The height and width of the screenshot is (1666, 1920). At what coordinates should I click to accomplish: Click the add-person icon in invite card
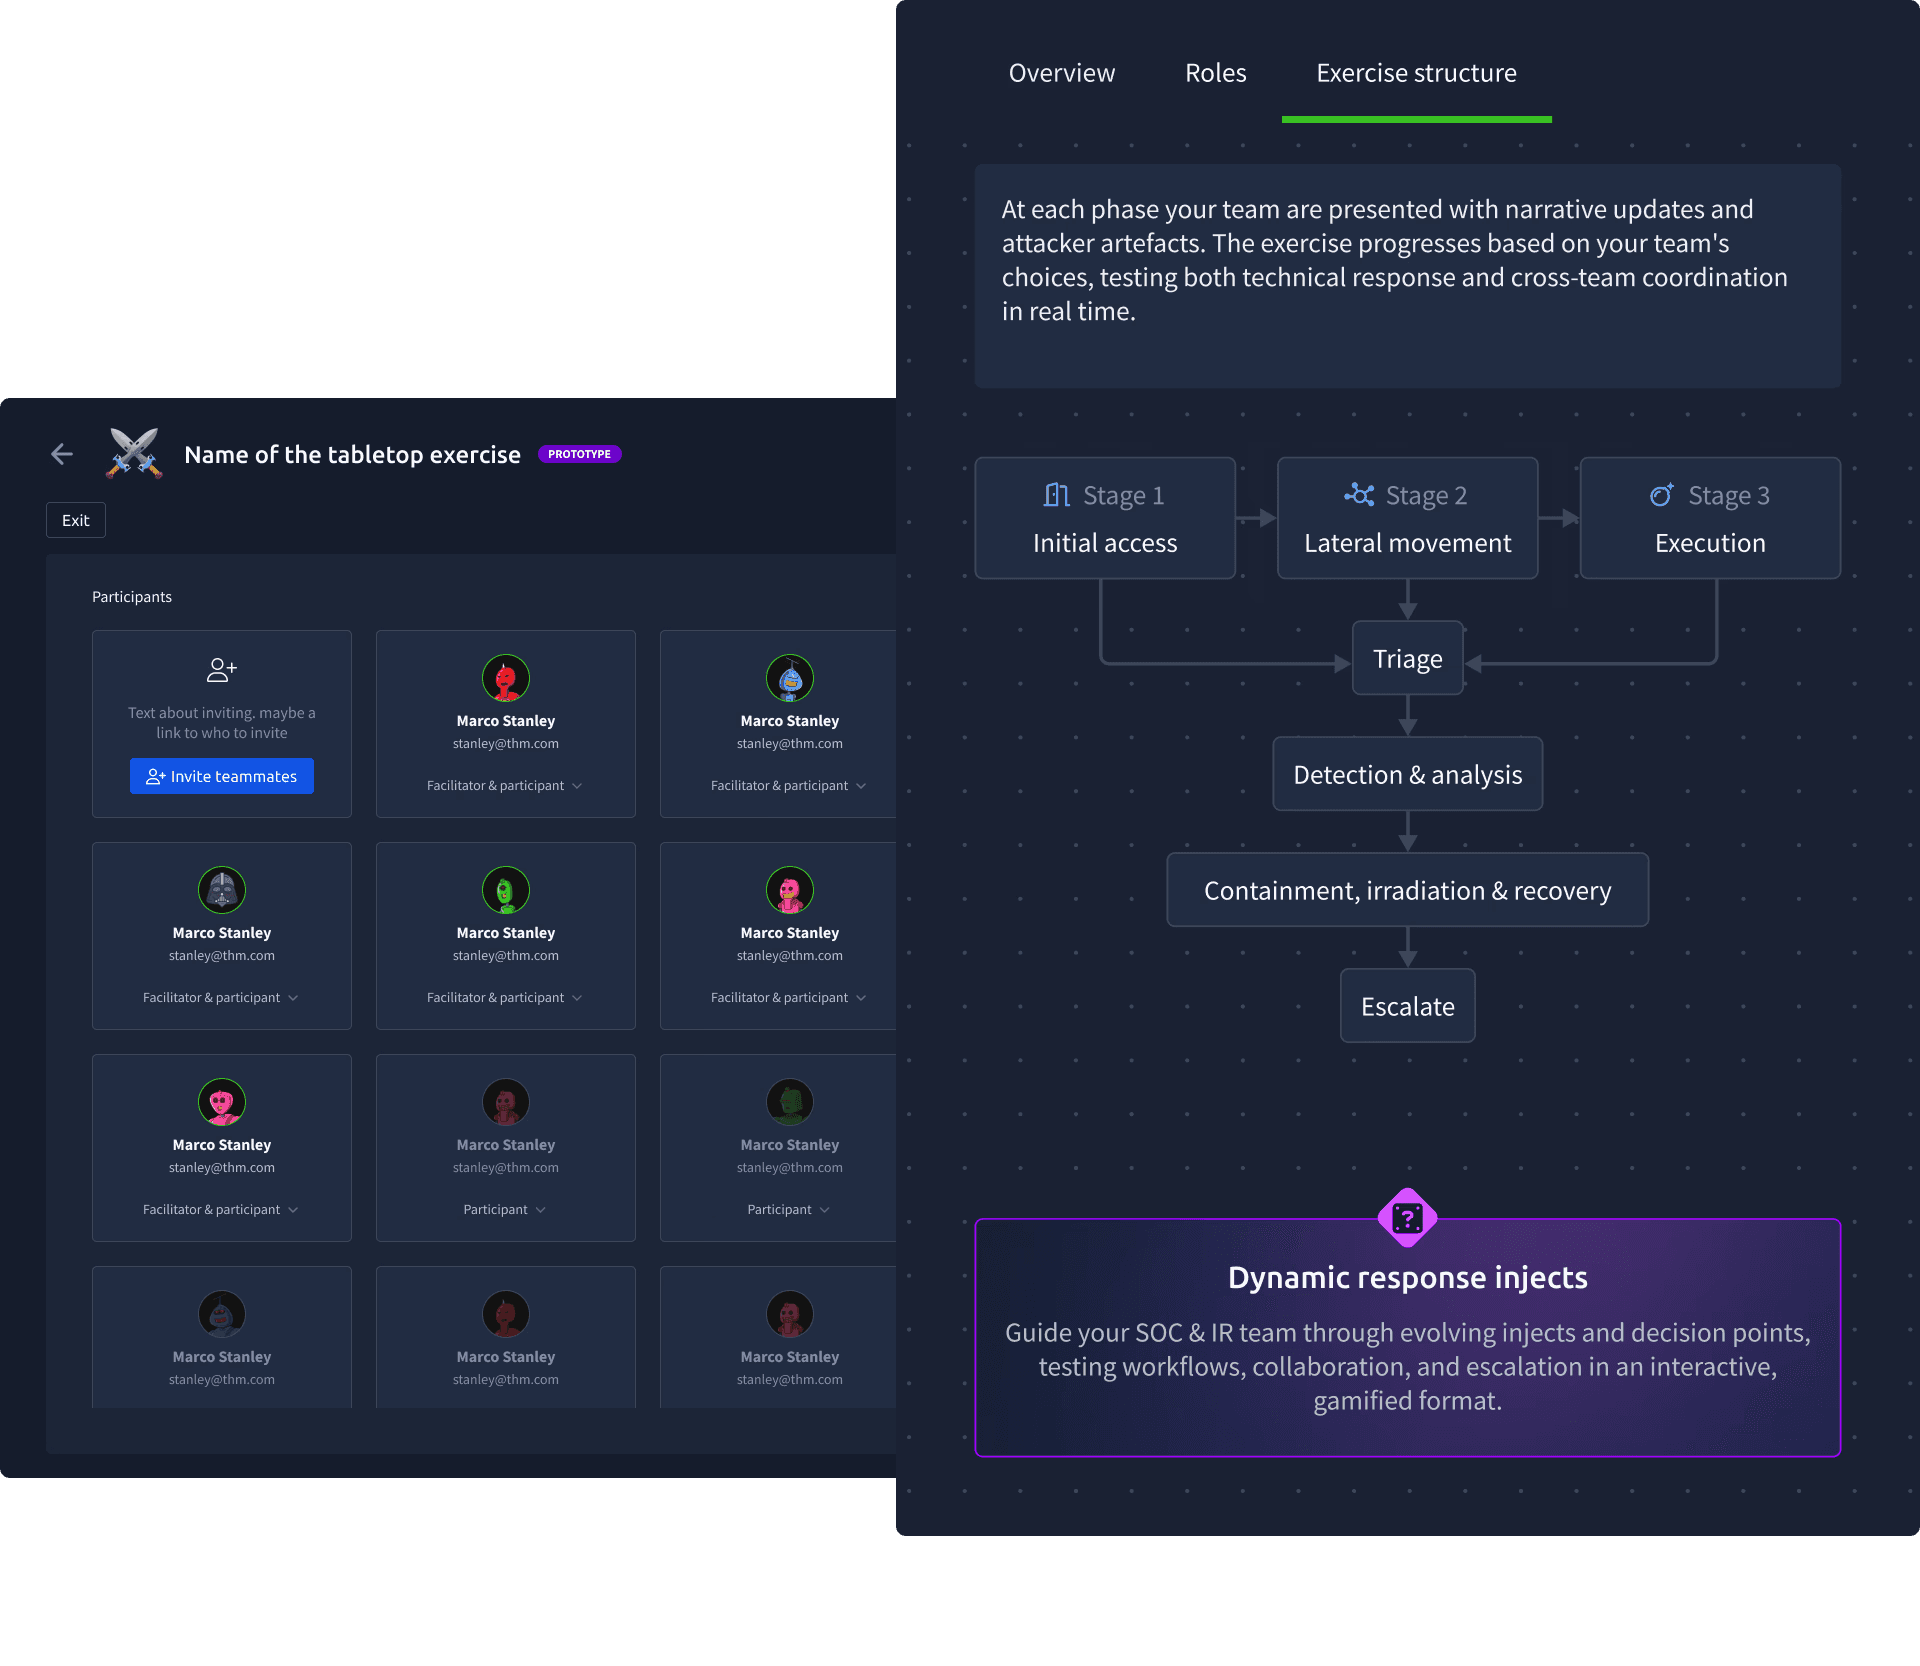click(x=221, y=670)
